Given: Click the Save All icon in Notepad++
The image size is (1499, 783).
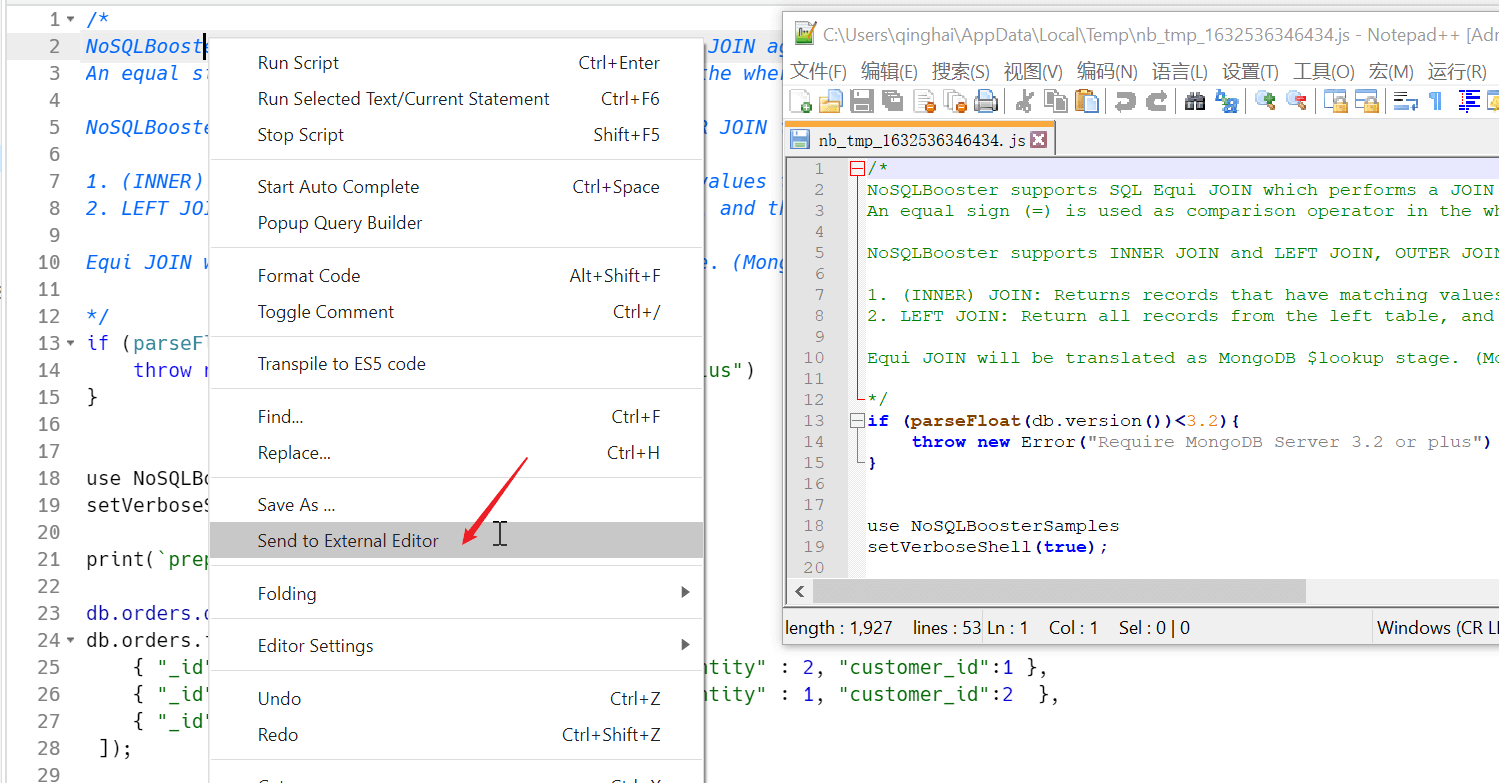Looking at the screenshot, I should coord(892,101).
